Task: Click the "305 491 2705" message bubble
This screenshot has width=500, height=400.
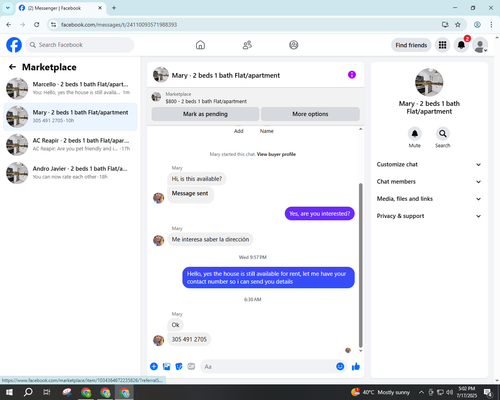Action: pyautogui.click(x=189, y=339)
